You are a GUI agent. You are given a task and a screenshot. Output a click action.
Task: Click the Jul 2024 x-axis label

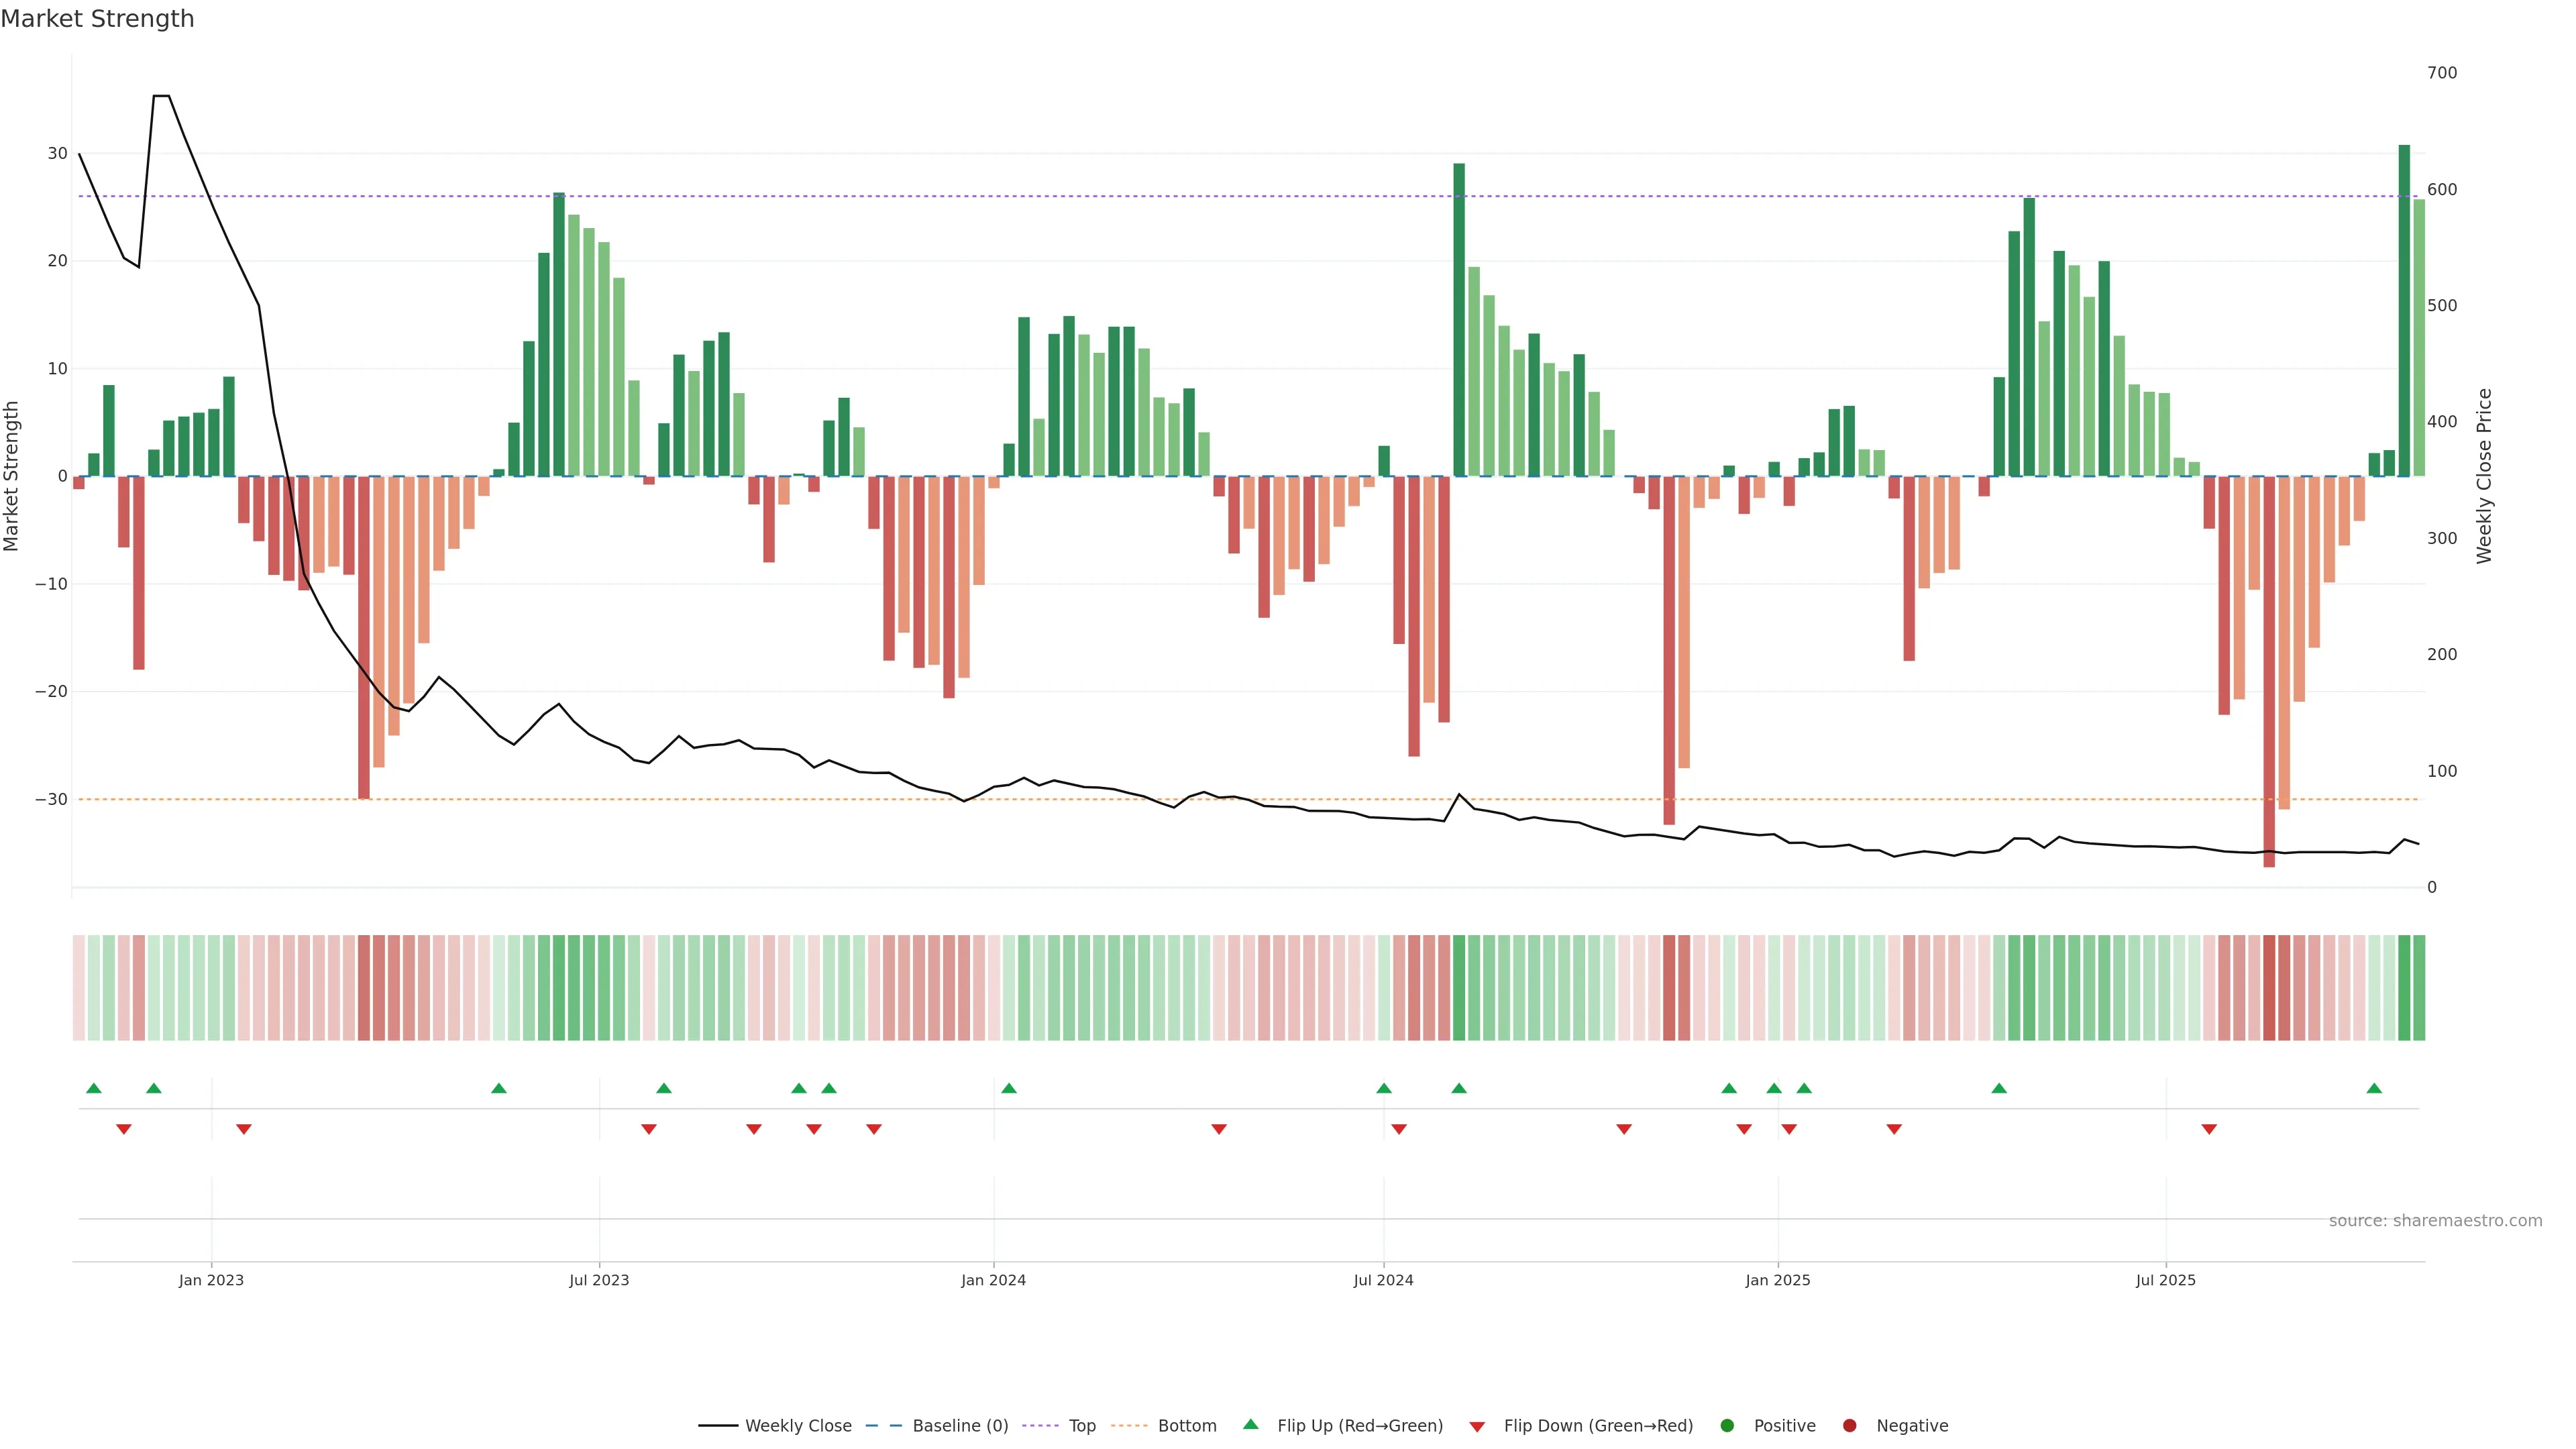click(x=1383, y=1280)
